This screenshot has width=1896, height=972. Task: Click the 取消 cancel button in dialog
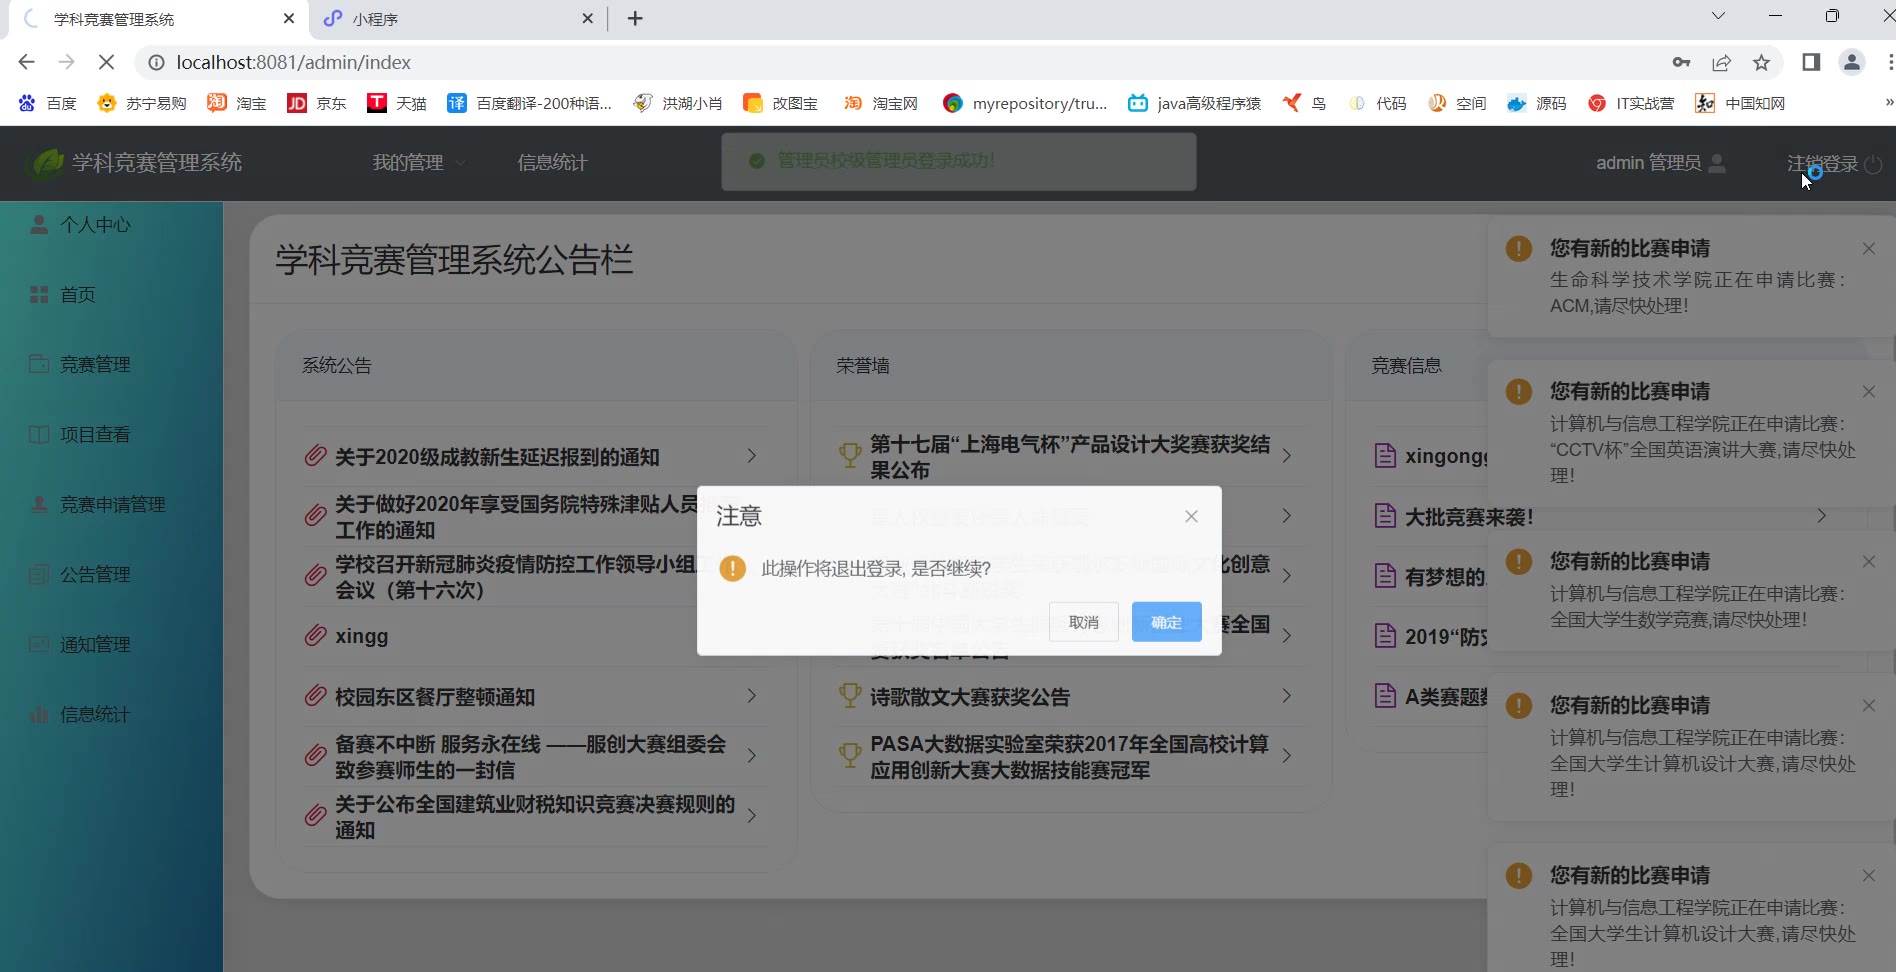tap(1083, 622)
